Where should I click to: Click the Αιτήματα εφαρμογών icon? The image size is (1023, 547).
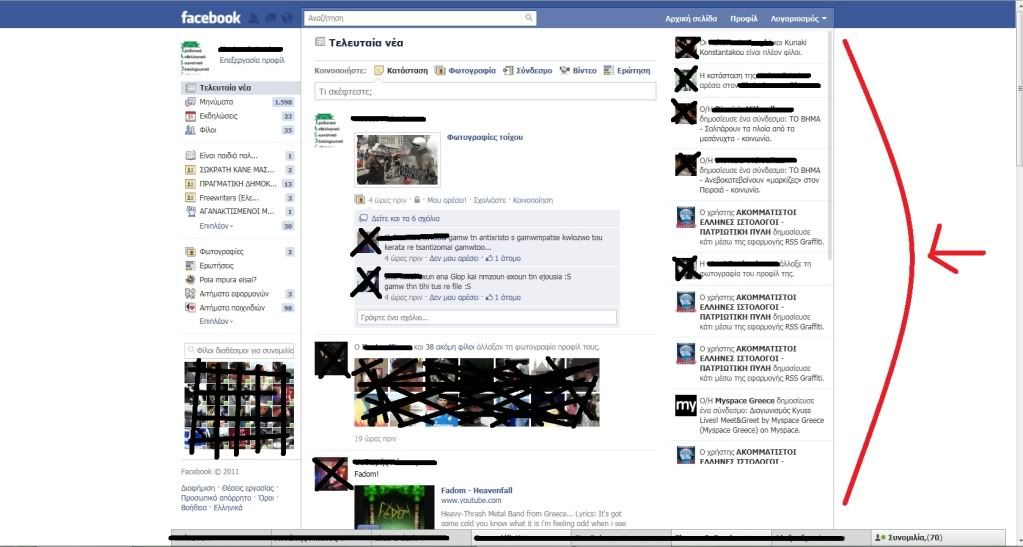pos(190,294)
